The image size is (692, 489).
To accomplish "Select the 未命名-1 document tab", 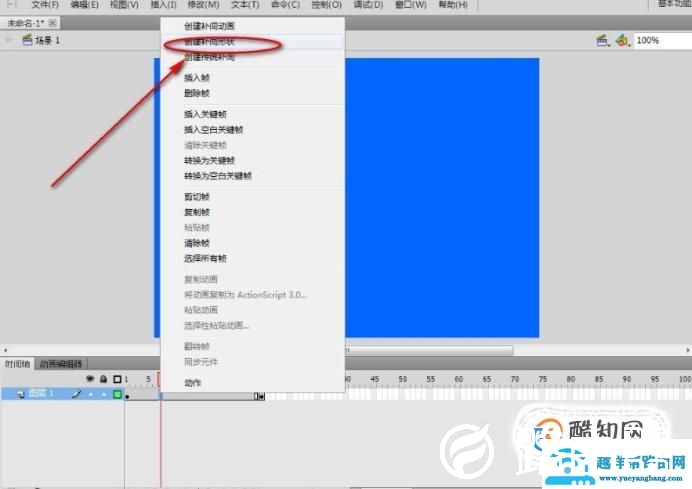I will point(26,23).
